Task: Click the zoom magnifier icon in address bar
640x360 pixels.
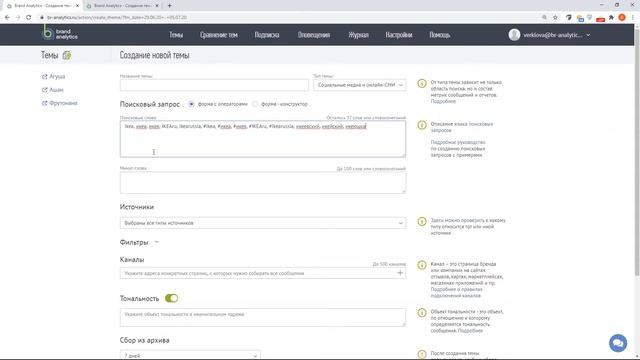Action: (544, 18)
